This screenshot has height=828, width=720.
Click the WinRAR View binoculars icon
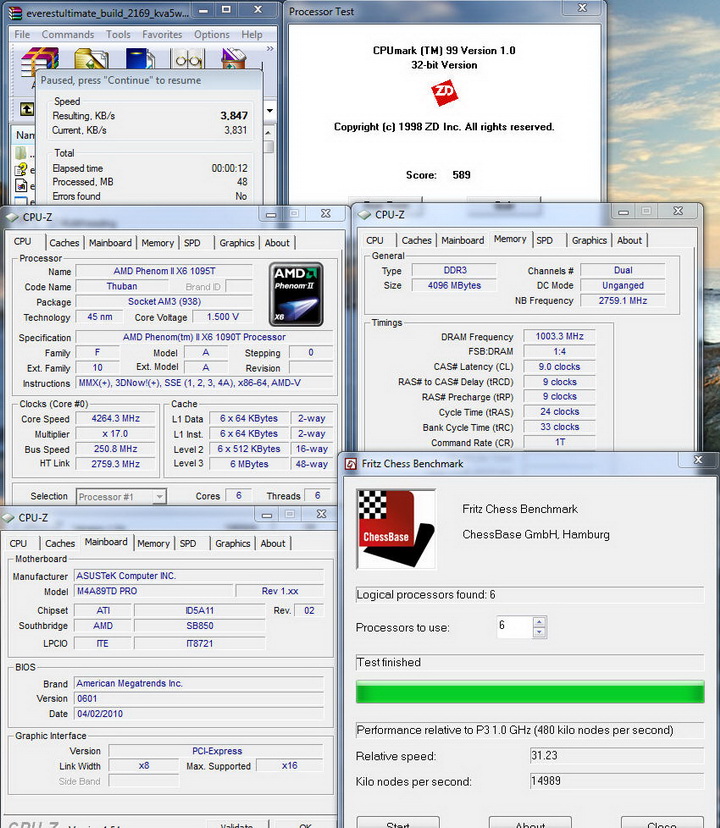click(188, 59)
